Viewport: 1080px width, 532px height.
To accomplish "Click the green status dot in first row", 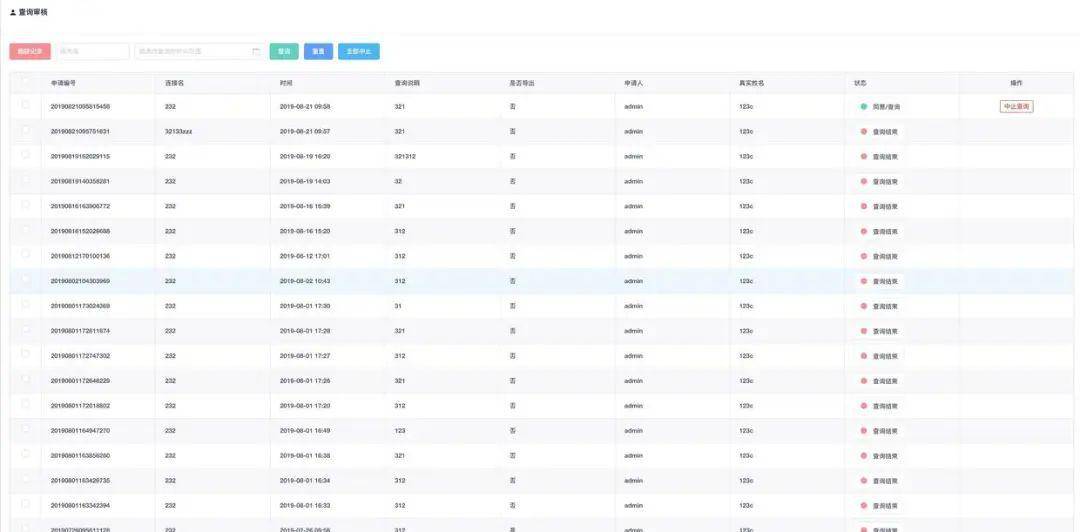I will (x=864, y=106).
